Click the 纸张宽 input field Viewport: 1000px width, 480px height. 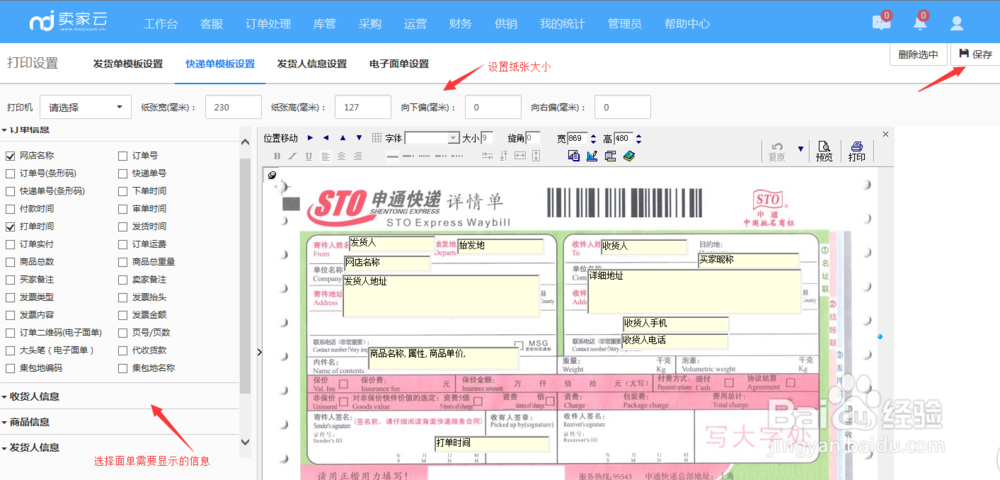tap(233, 107)
